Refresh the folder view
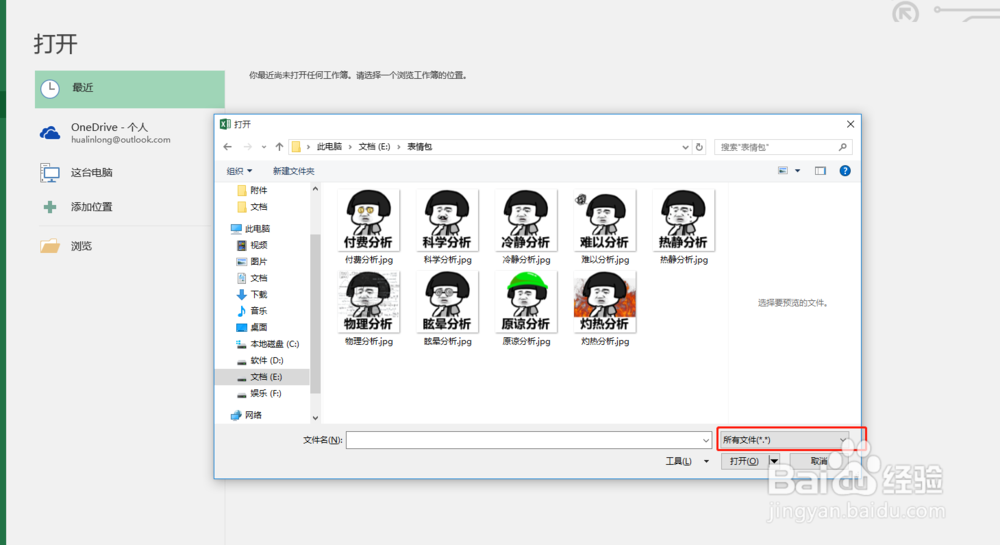 pyautogui.click(x=699, y=147)
